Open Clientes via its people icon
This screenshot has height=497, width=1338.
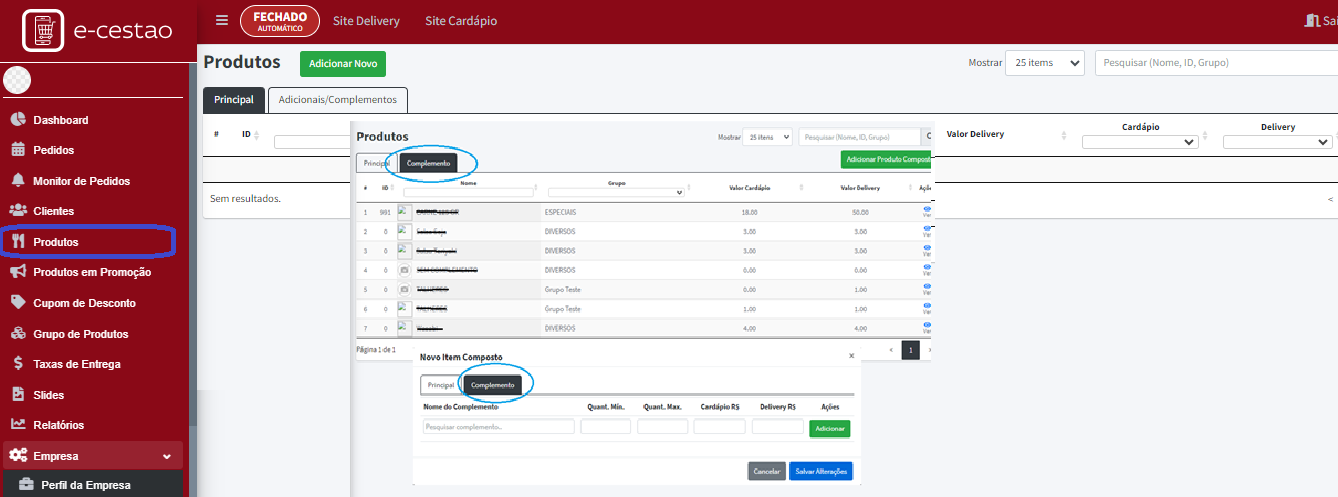(x=18, y=211)
